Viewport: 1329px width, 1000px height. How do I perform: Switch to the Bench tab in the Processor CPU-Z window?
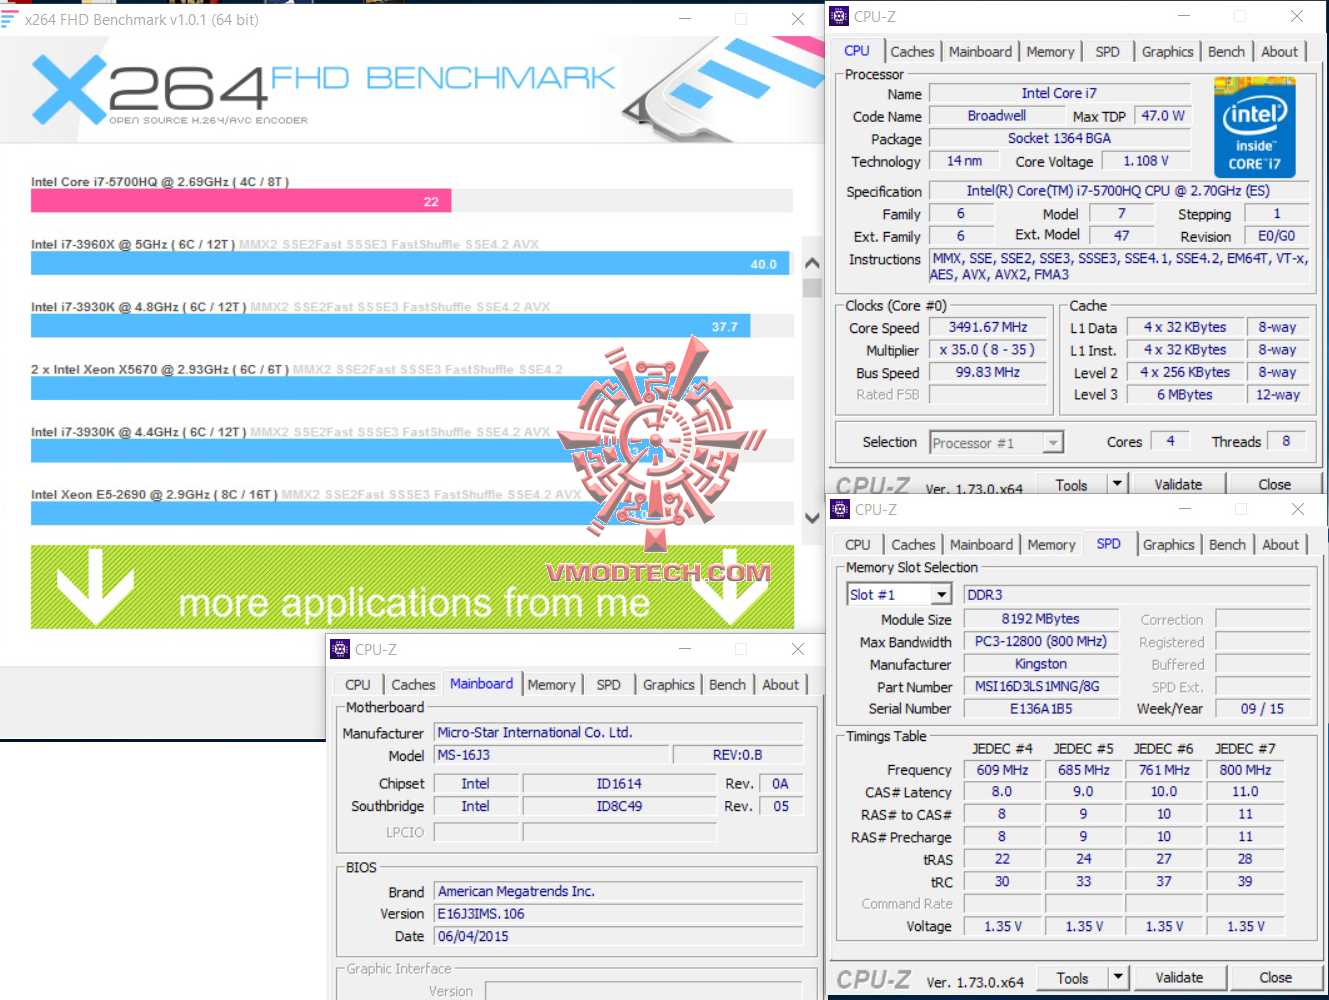click(1226, 51)
